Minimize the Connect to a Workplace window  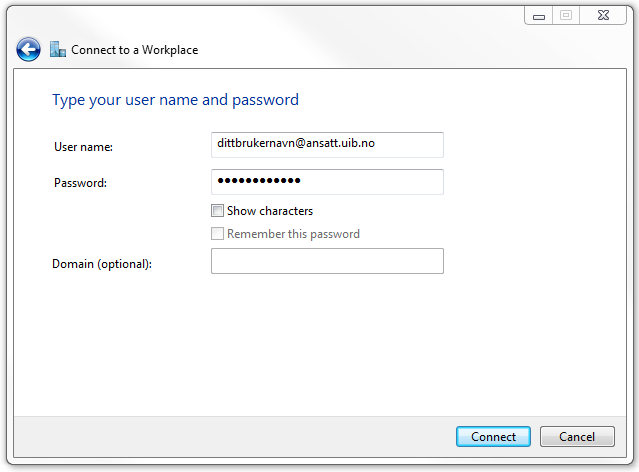pos(538,16)
